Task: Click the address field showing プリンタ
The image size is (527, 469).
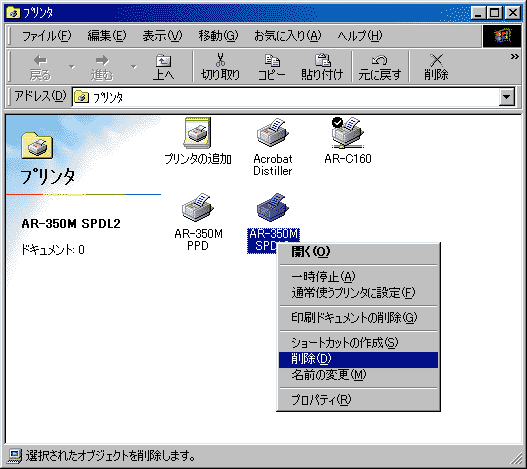Action: point(286,97)
